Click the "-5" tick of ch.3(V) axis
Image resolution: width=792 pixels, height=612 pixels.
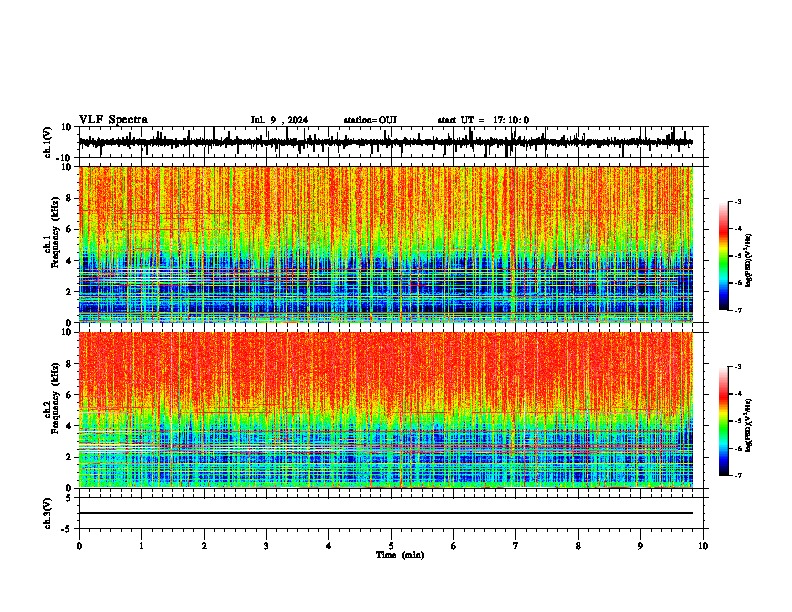[x=67, y=529]
